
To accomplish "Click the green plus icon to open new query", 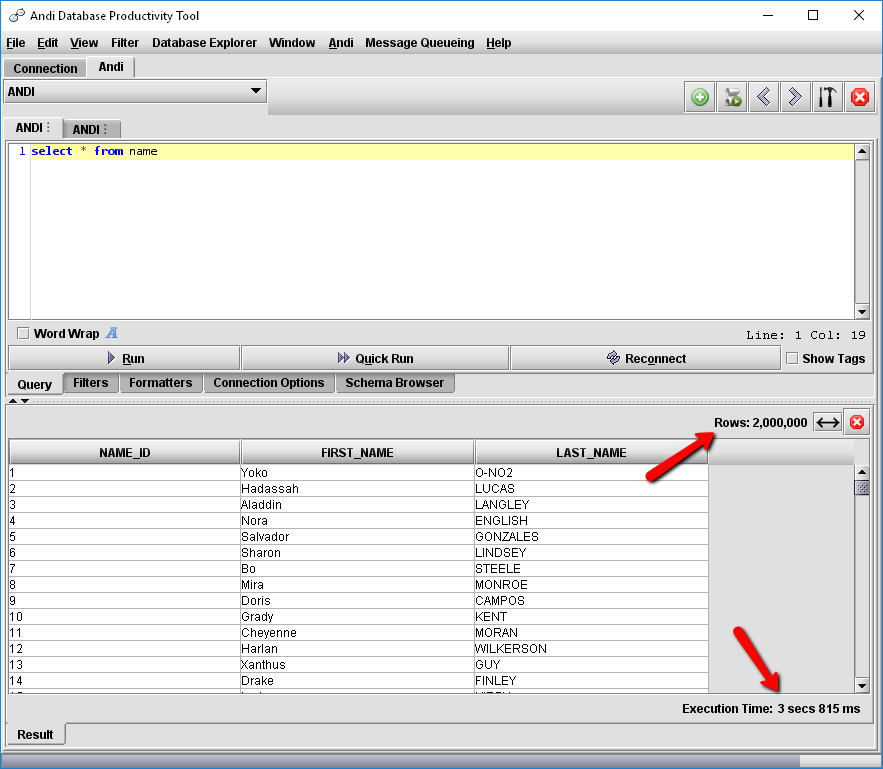I will 700,97.
